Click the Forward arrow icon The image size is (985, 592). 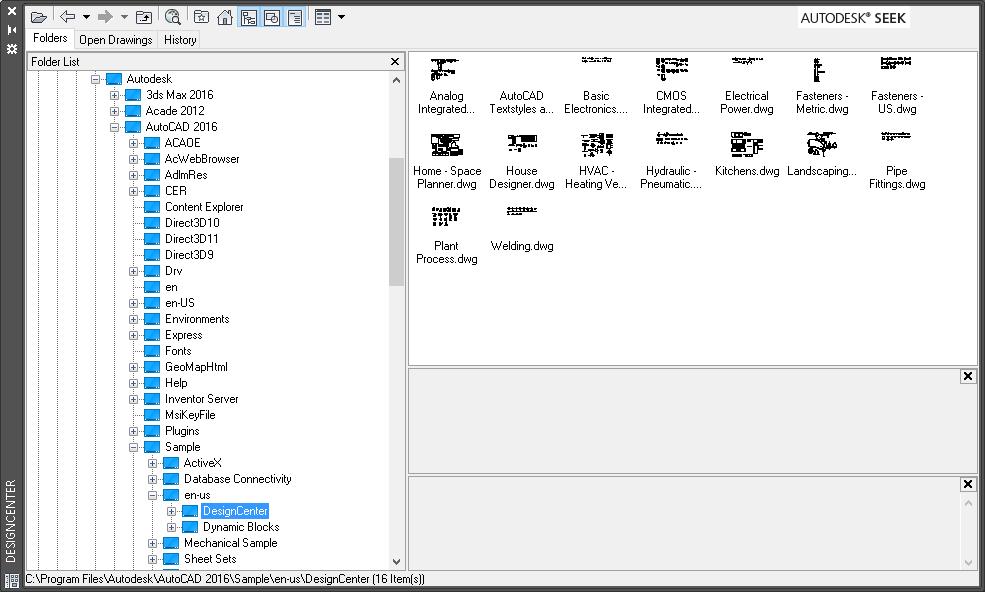click(x=105, y=17)
